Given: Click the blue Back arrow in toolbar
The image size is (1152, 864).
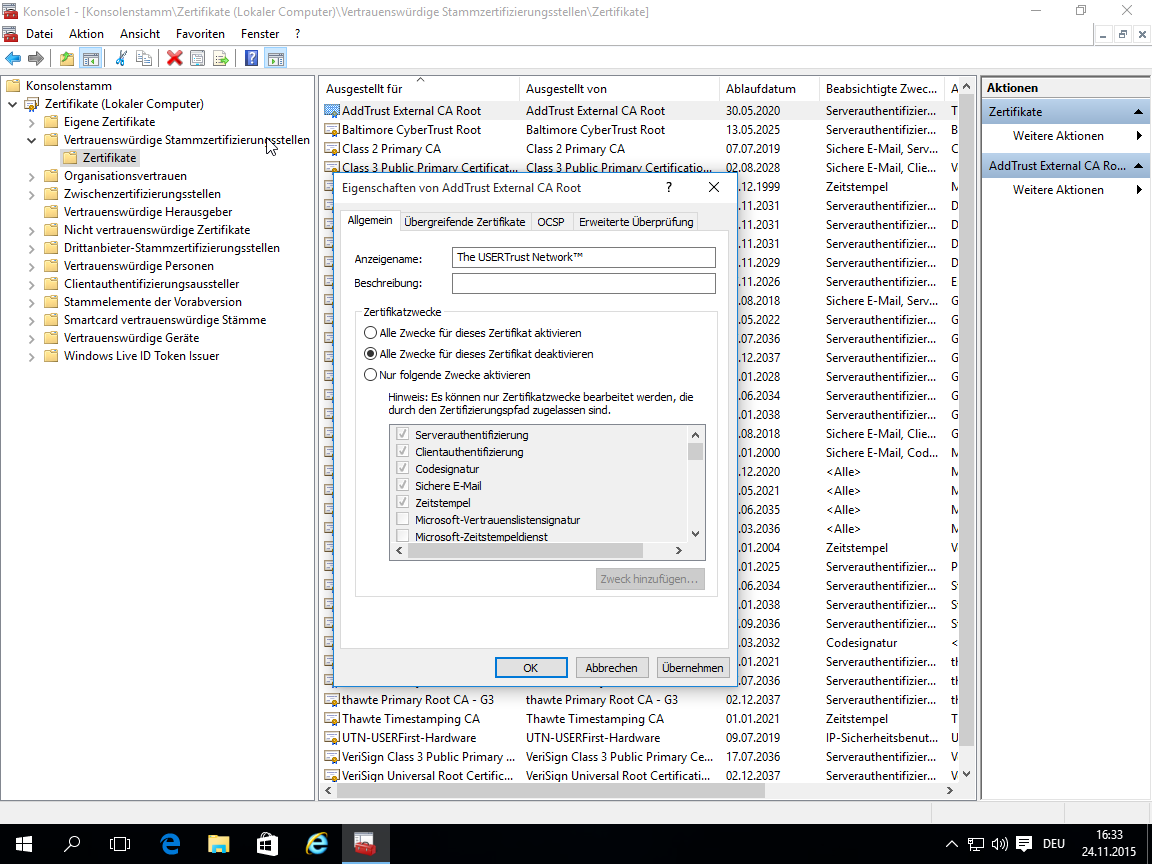Looking at the screenshot, I should pyautogui.click(x=13, y=58).
